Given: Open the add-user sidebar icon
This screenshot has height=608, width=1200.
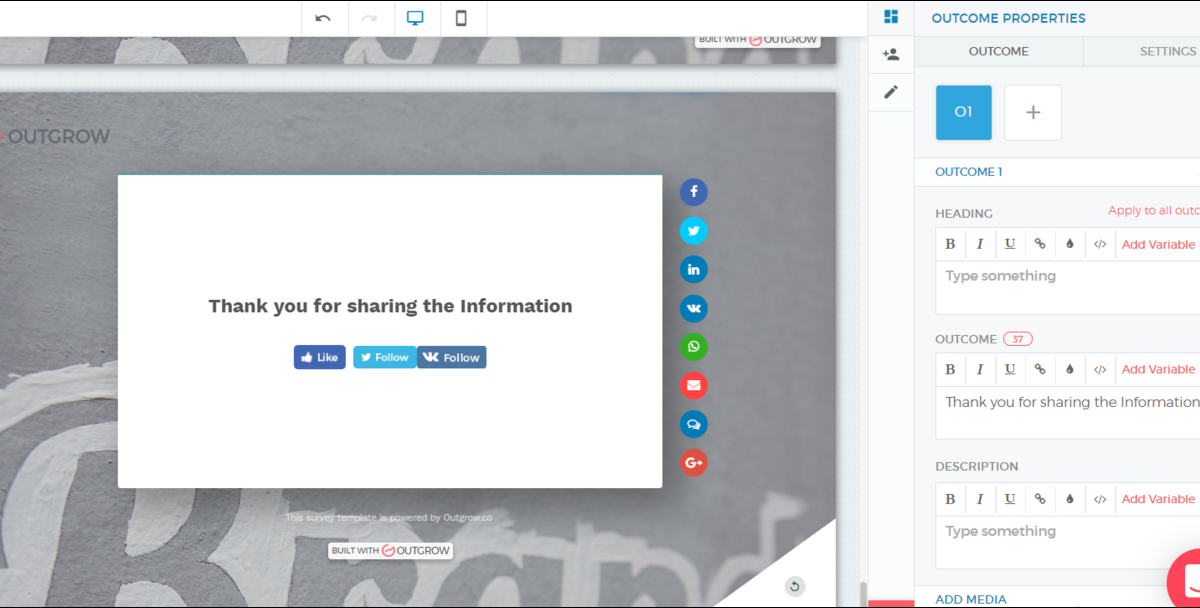Looking at the screenshot, I should (x=891, y=55).
